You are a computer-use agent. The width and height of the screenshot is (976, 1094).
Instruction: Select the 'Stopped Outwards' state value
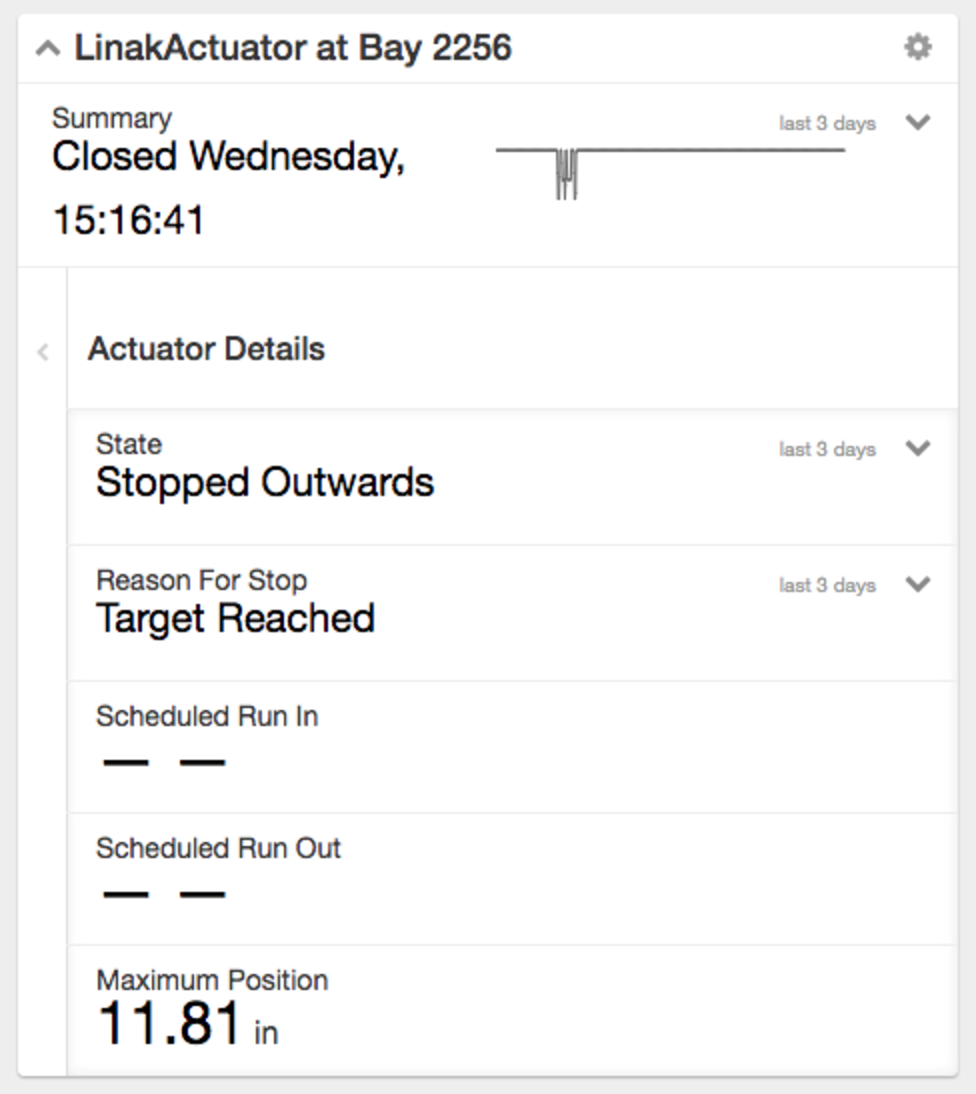pyautogui.click(x=265, y=483)
